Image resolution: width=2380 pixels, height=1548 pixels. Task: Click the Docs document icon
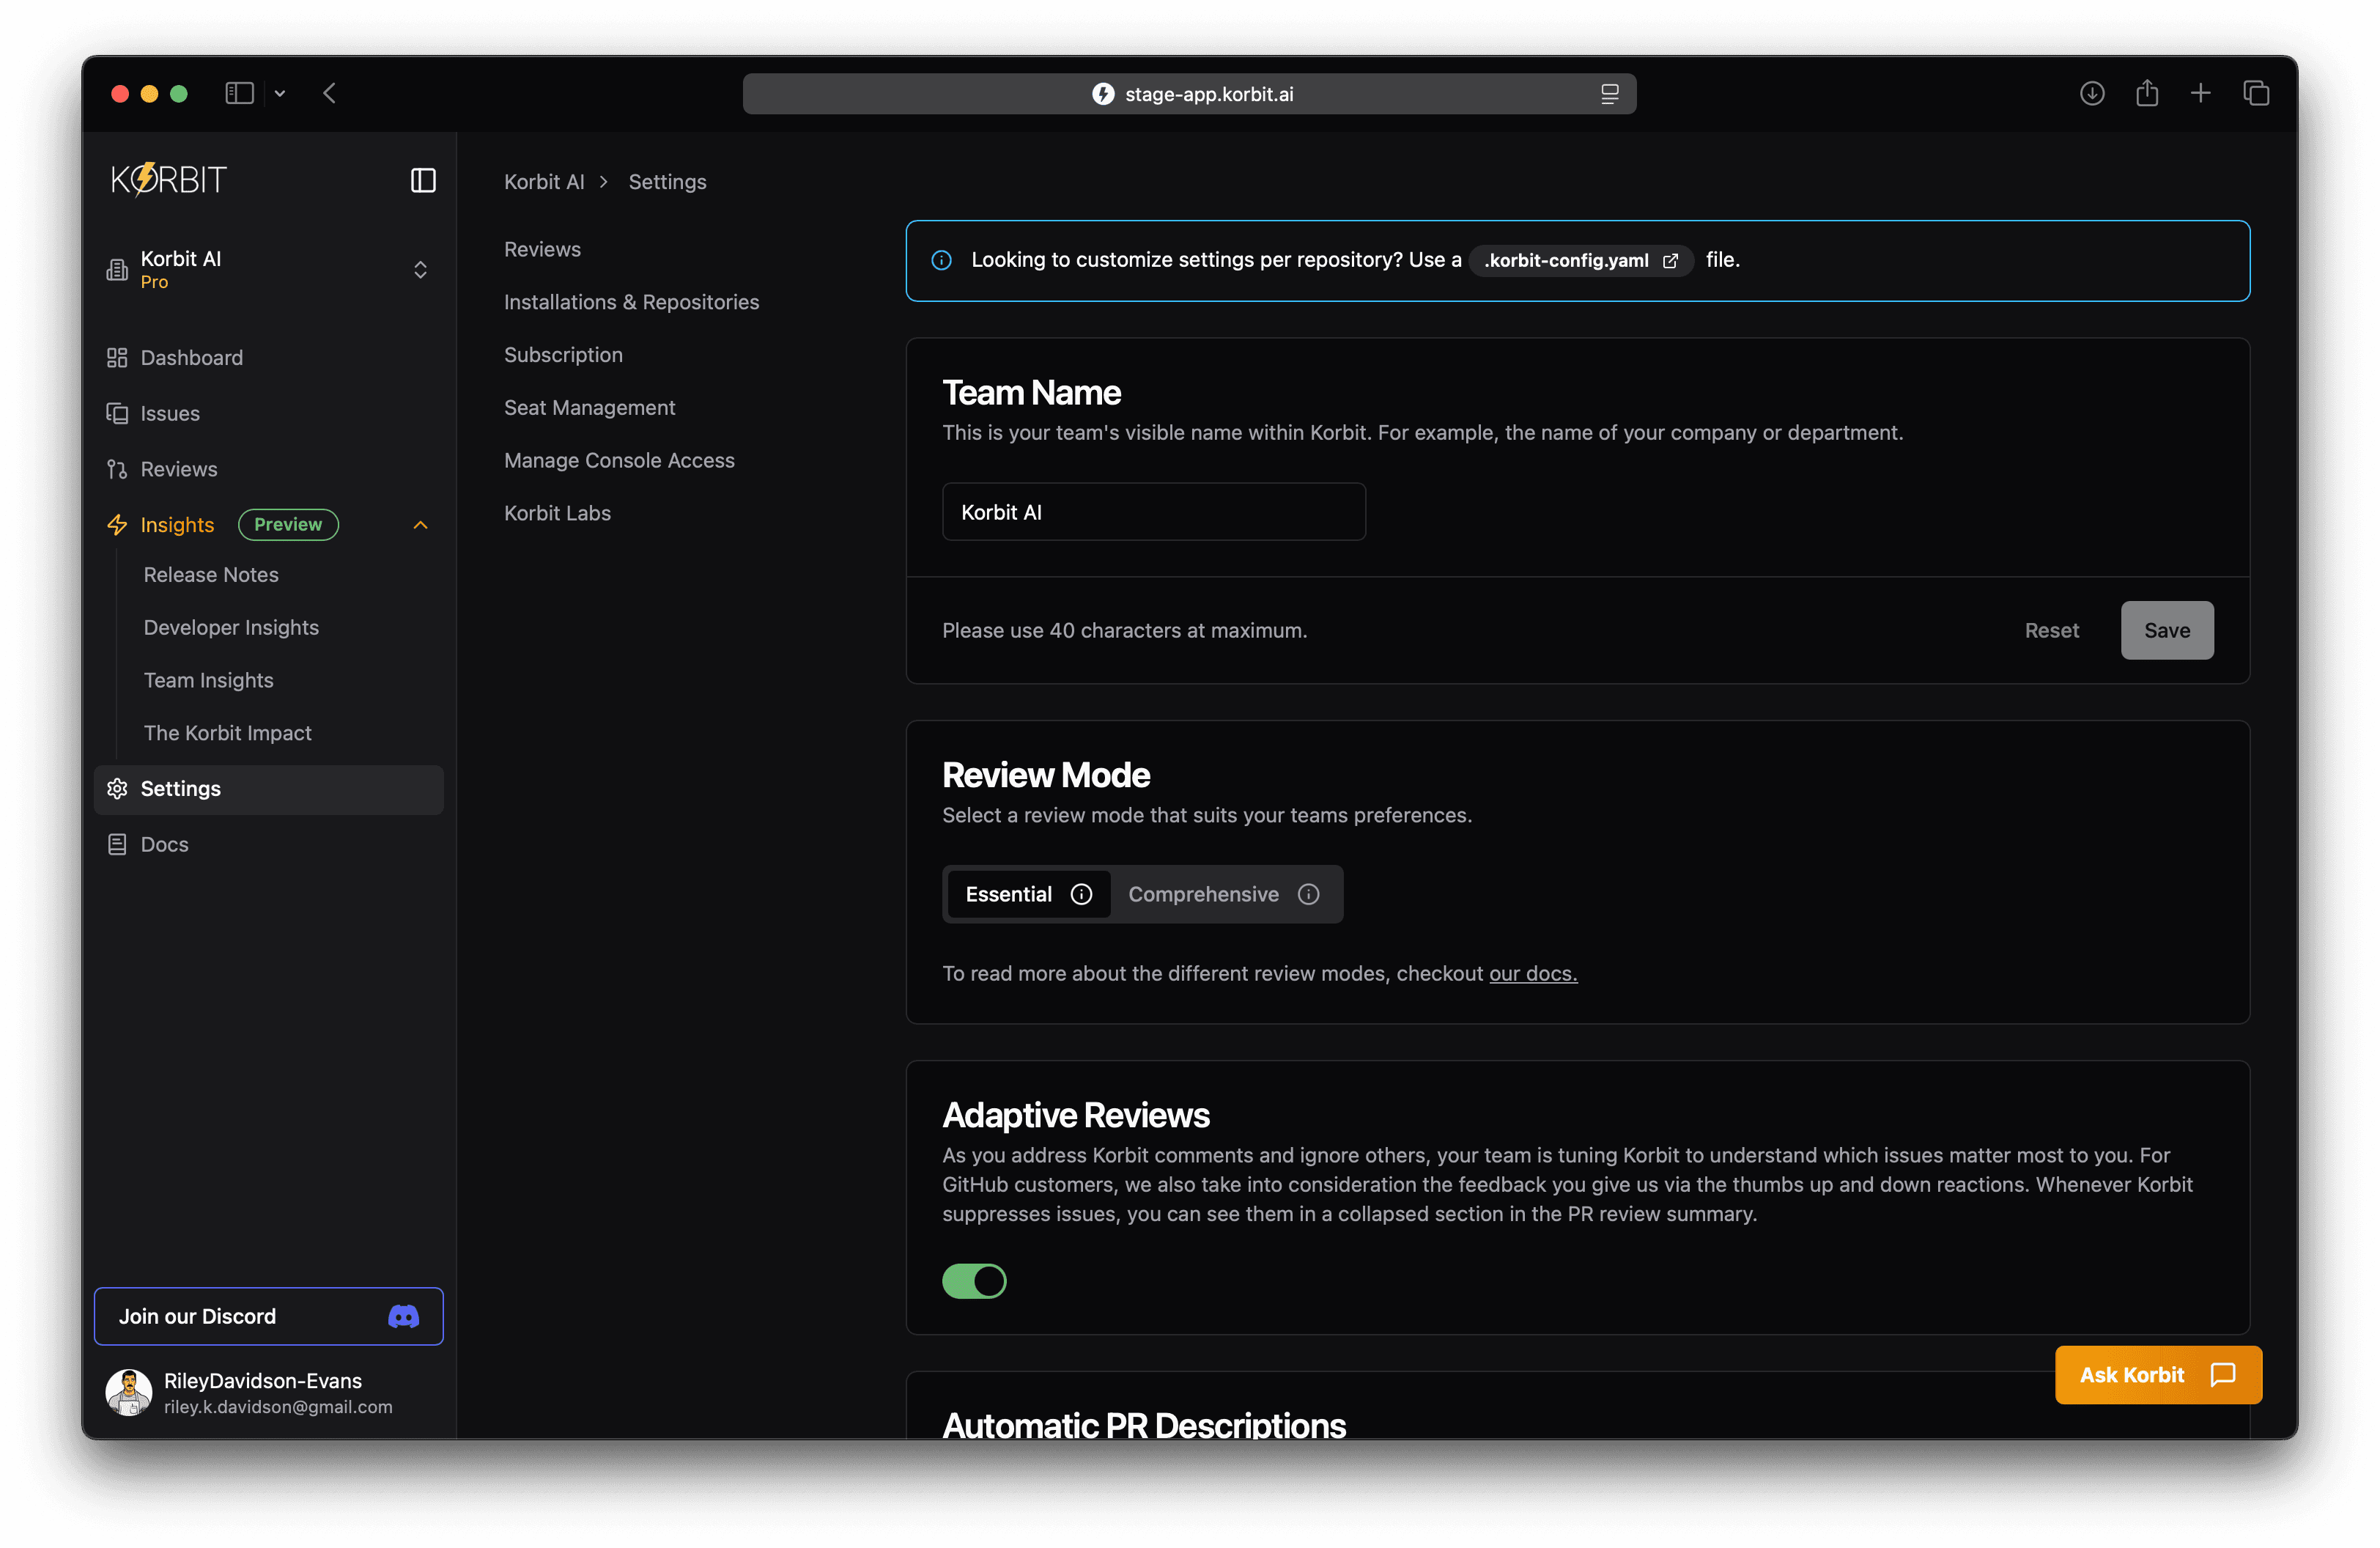(x=117, y=845)
